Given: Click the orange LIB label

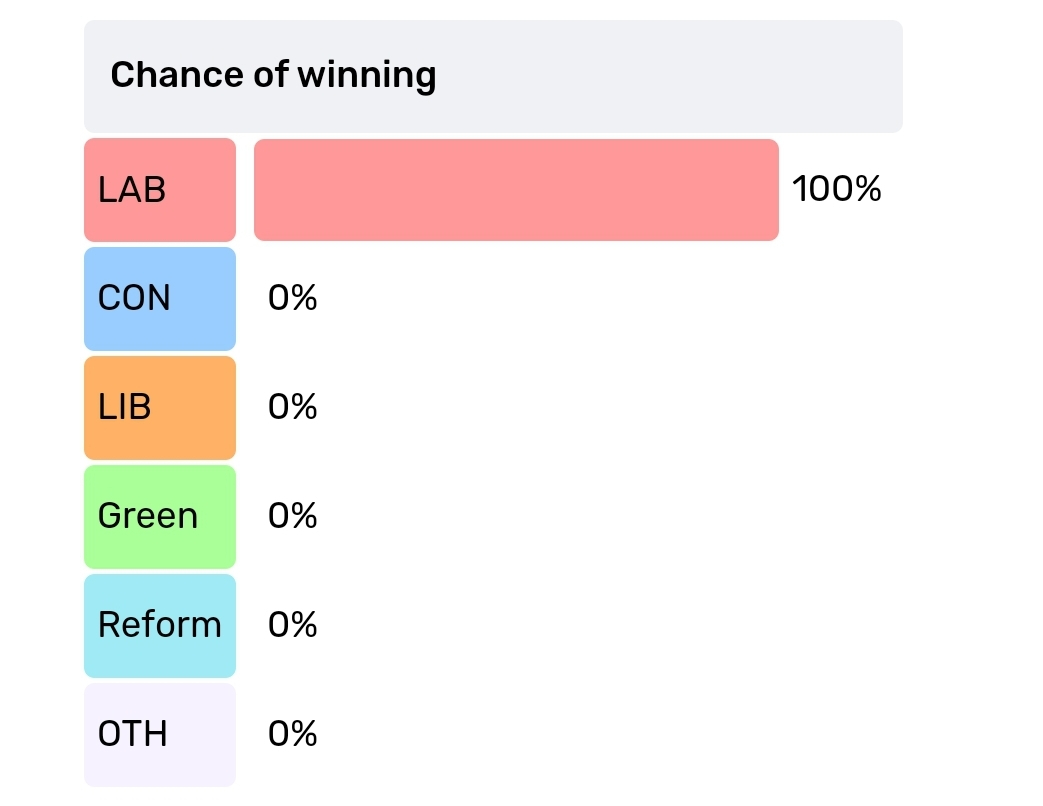Looking at the screenshot, I should (x=160, y=408).
